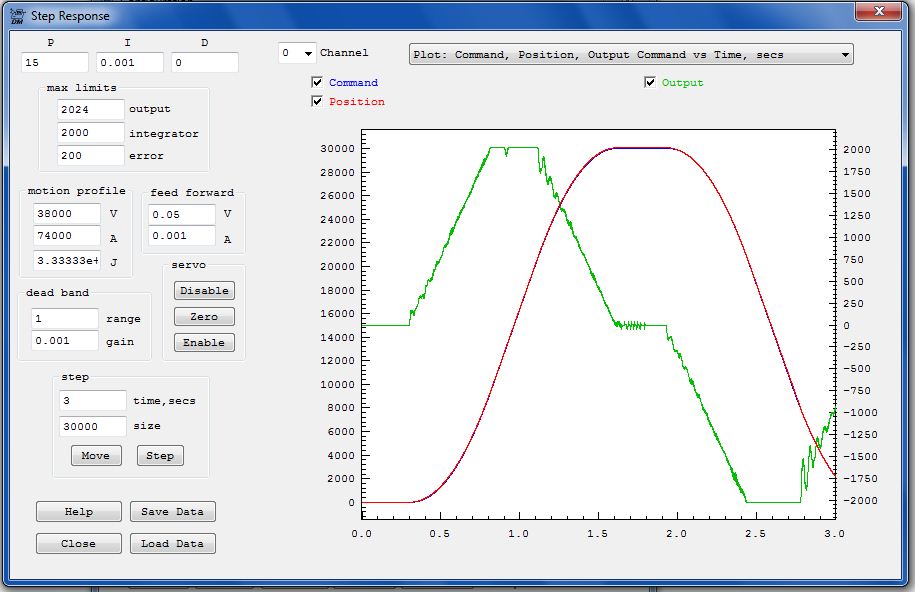This screenshot has width=915, height=592.
Task: Click the motion profile V velocity field
Action: tap(67, 213)
